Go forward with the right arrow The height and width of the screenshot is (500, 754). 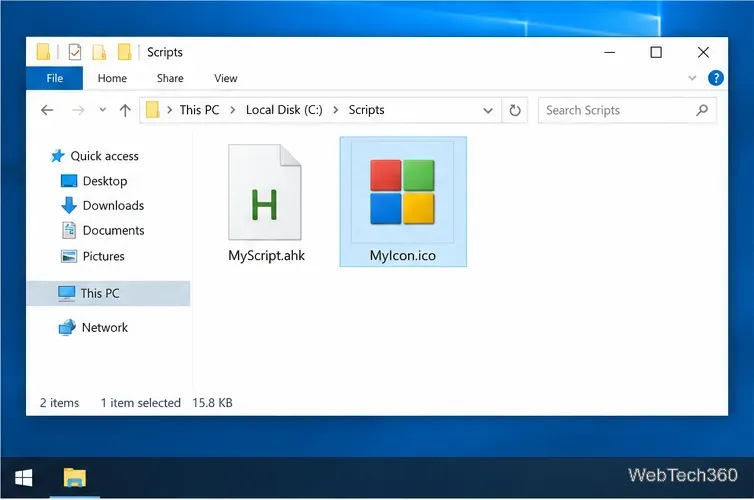[x=78, y=110]
